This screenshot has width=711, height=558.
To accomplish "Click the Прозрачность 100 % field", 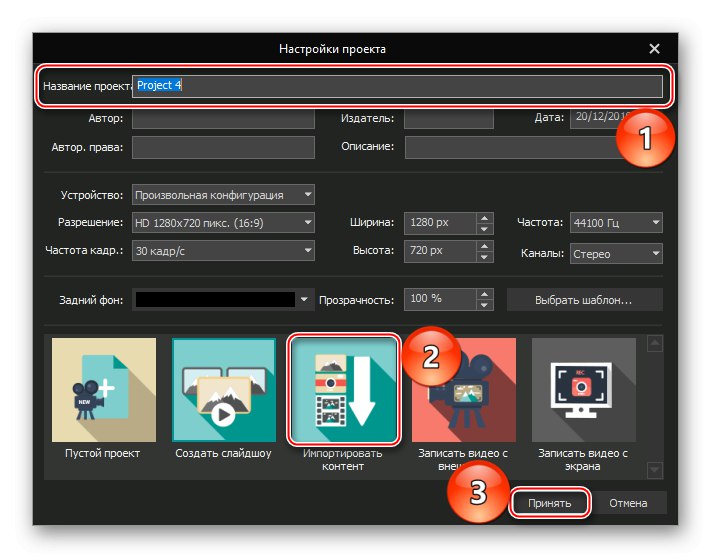I will coord(440,299).
